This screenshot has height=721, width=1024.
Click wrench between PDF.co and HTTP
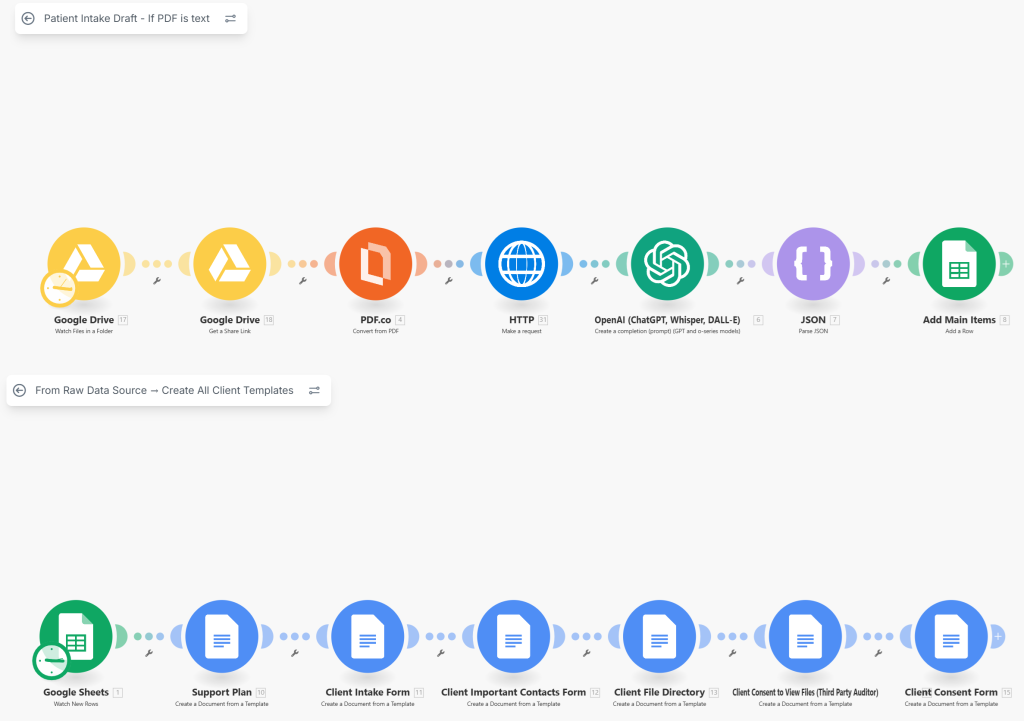pos(449,281)
